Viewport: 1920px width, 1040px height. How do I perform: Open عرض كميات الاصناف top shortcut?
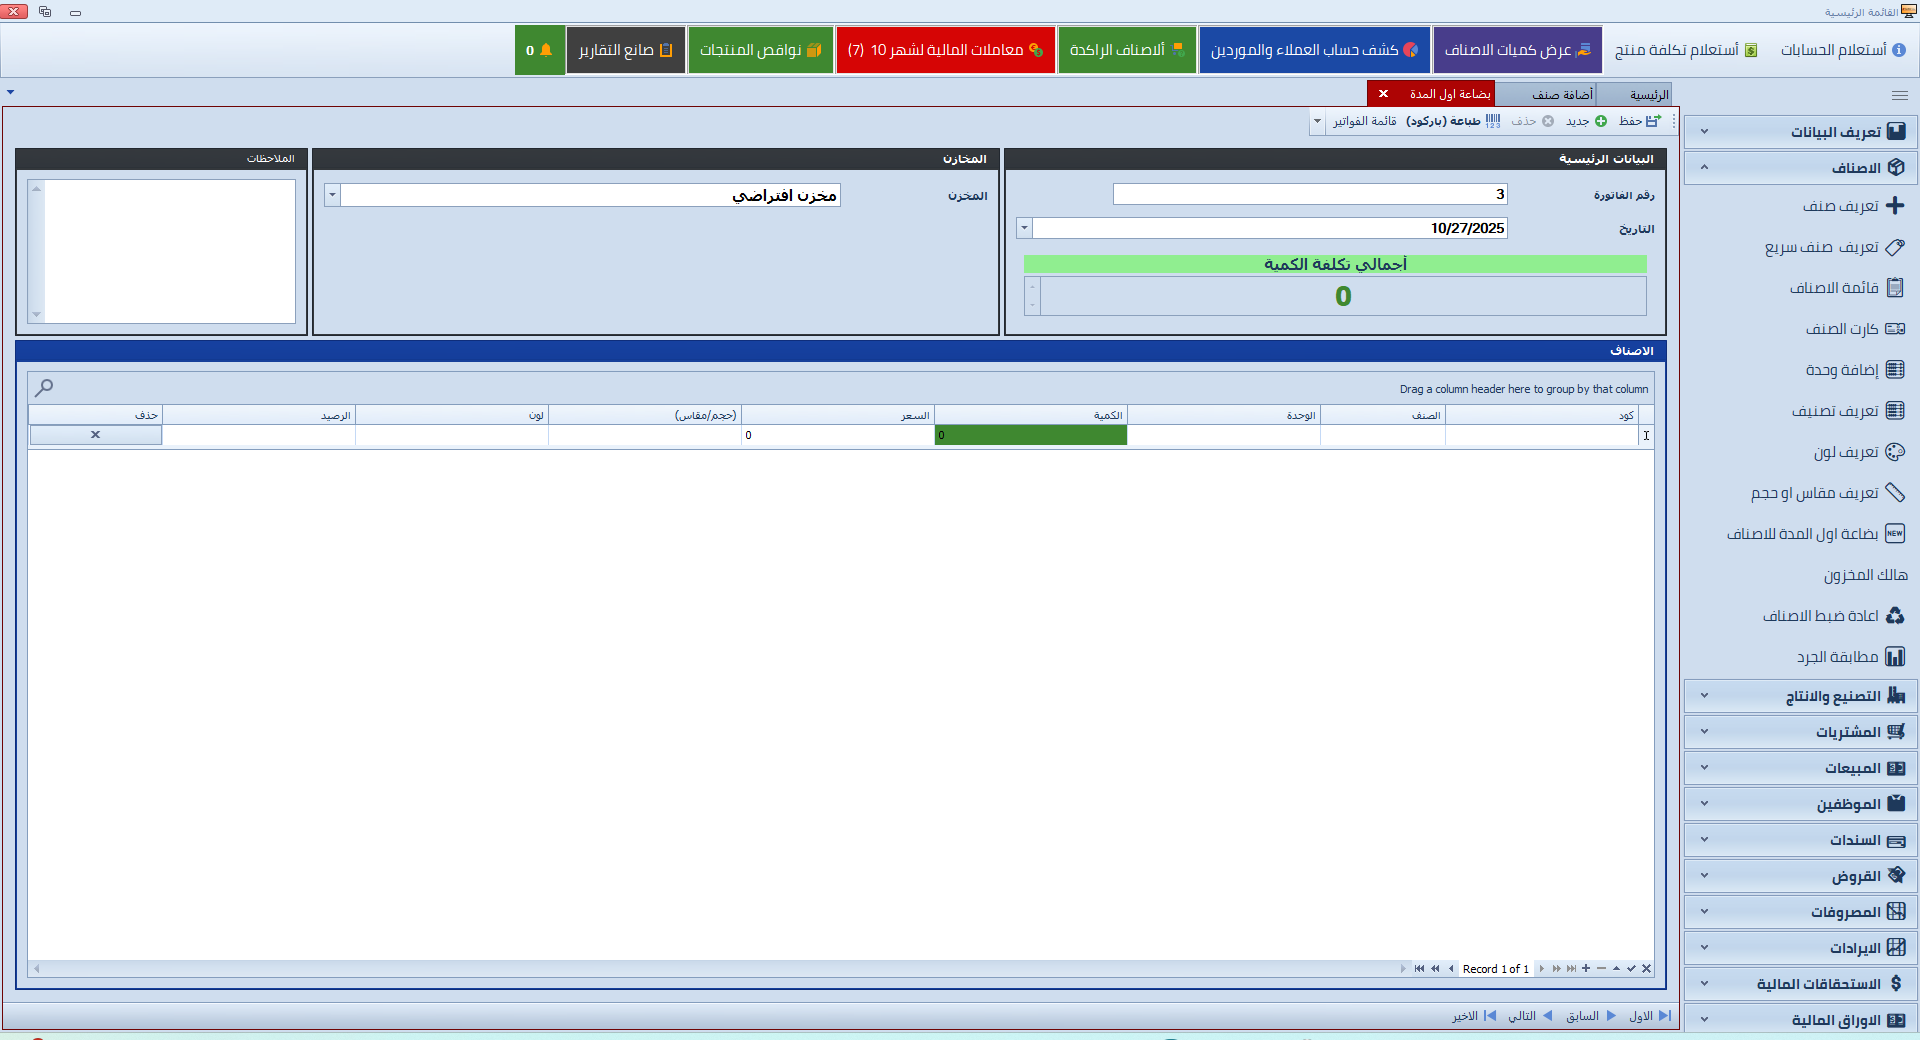[1517, 50]
